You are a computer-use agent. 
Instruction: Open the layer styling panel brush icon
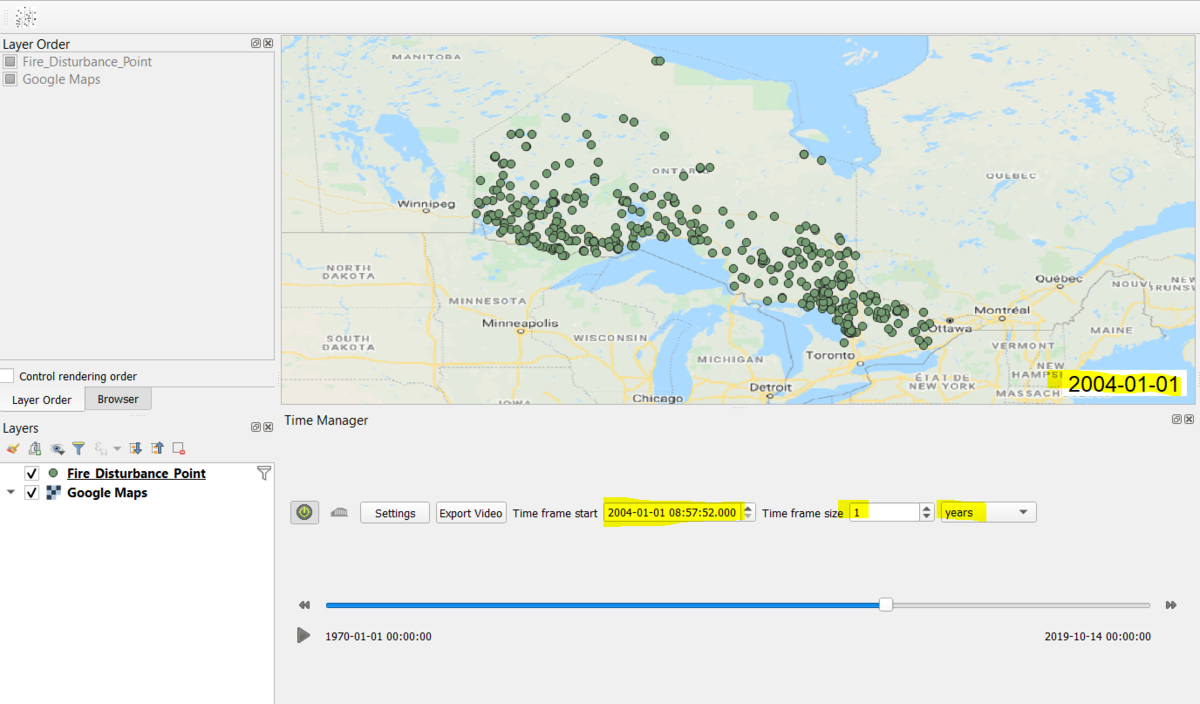click(x=13, y=449)
